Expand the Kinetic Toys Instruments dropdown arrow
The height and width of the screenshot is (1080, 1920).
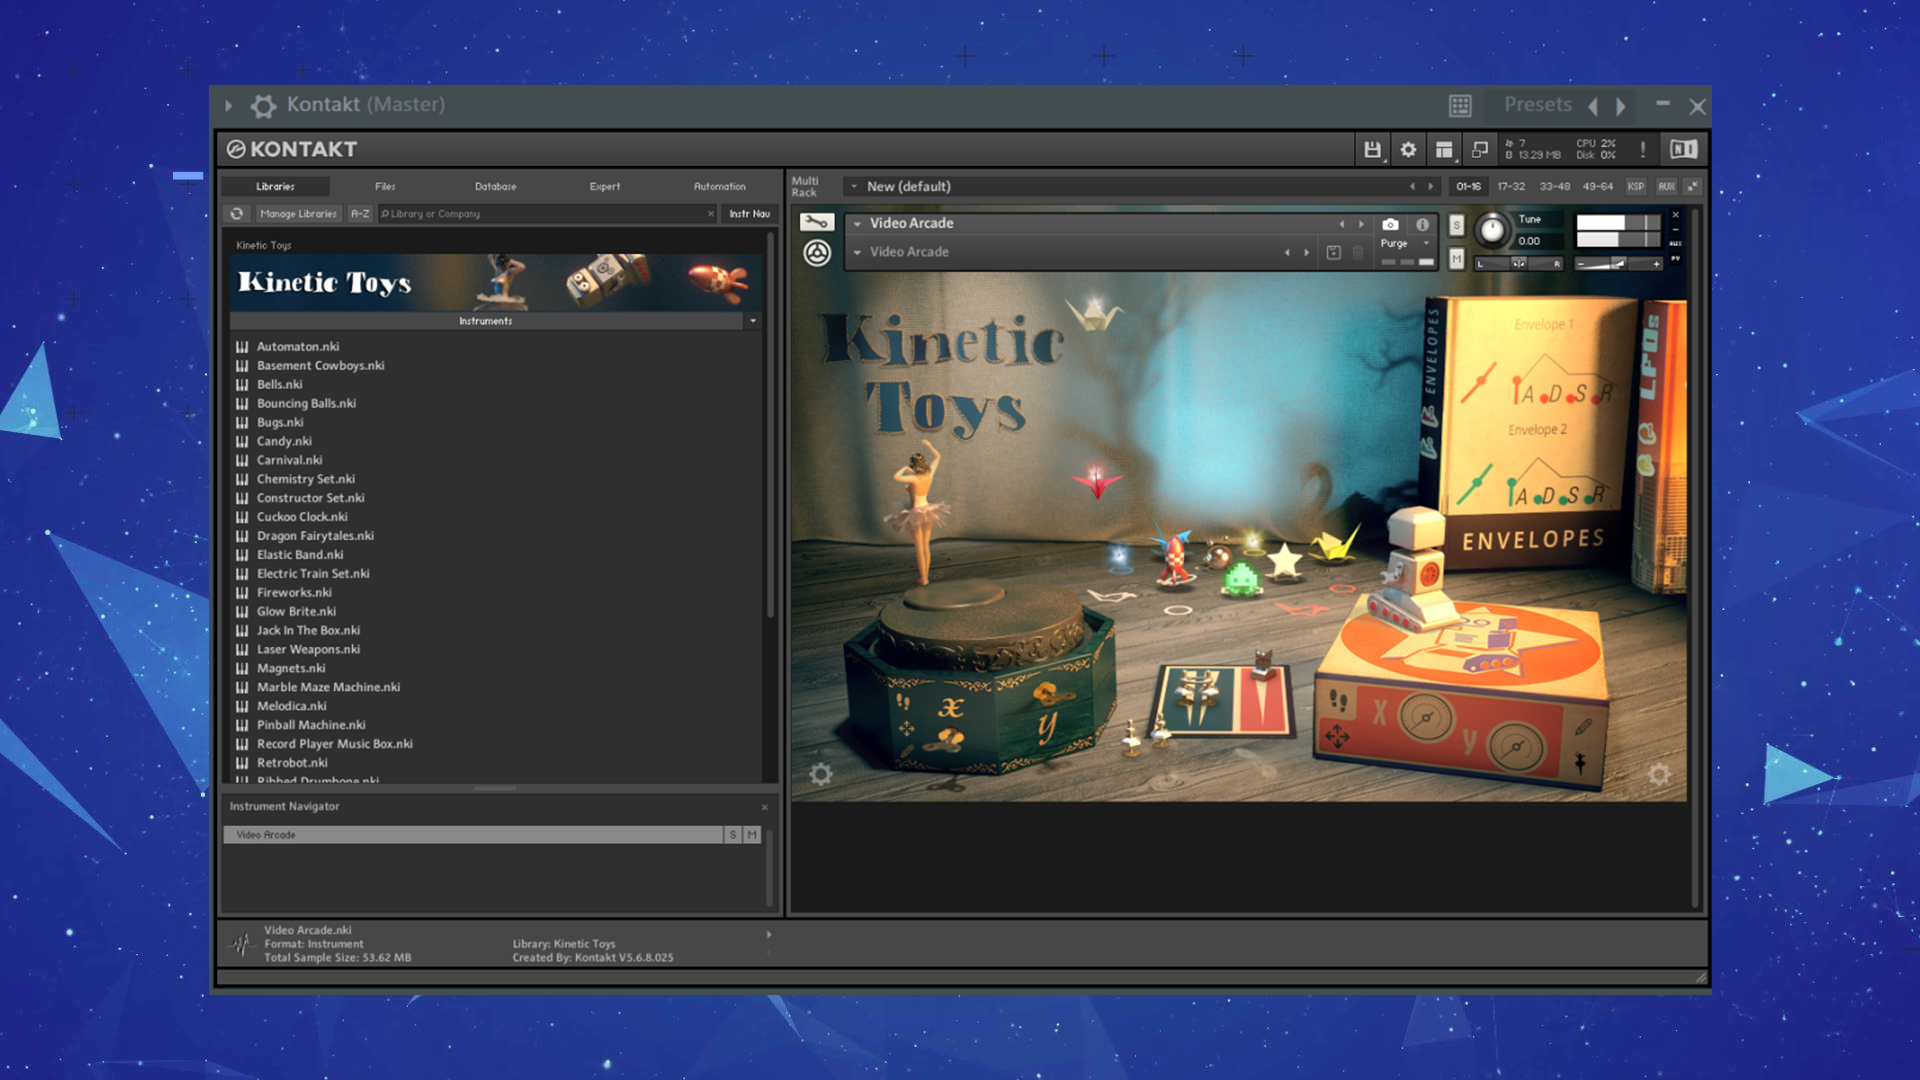click(x=753, y=321)
